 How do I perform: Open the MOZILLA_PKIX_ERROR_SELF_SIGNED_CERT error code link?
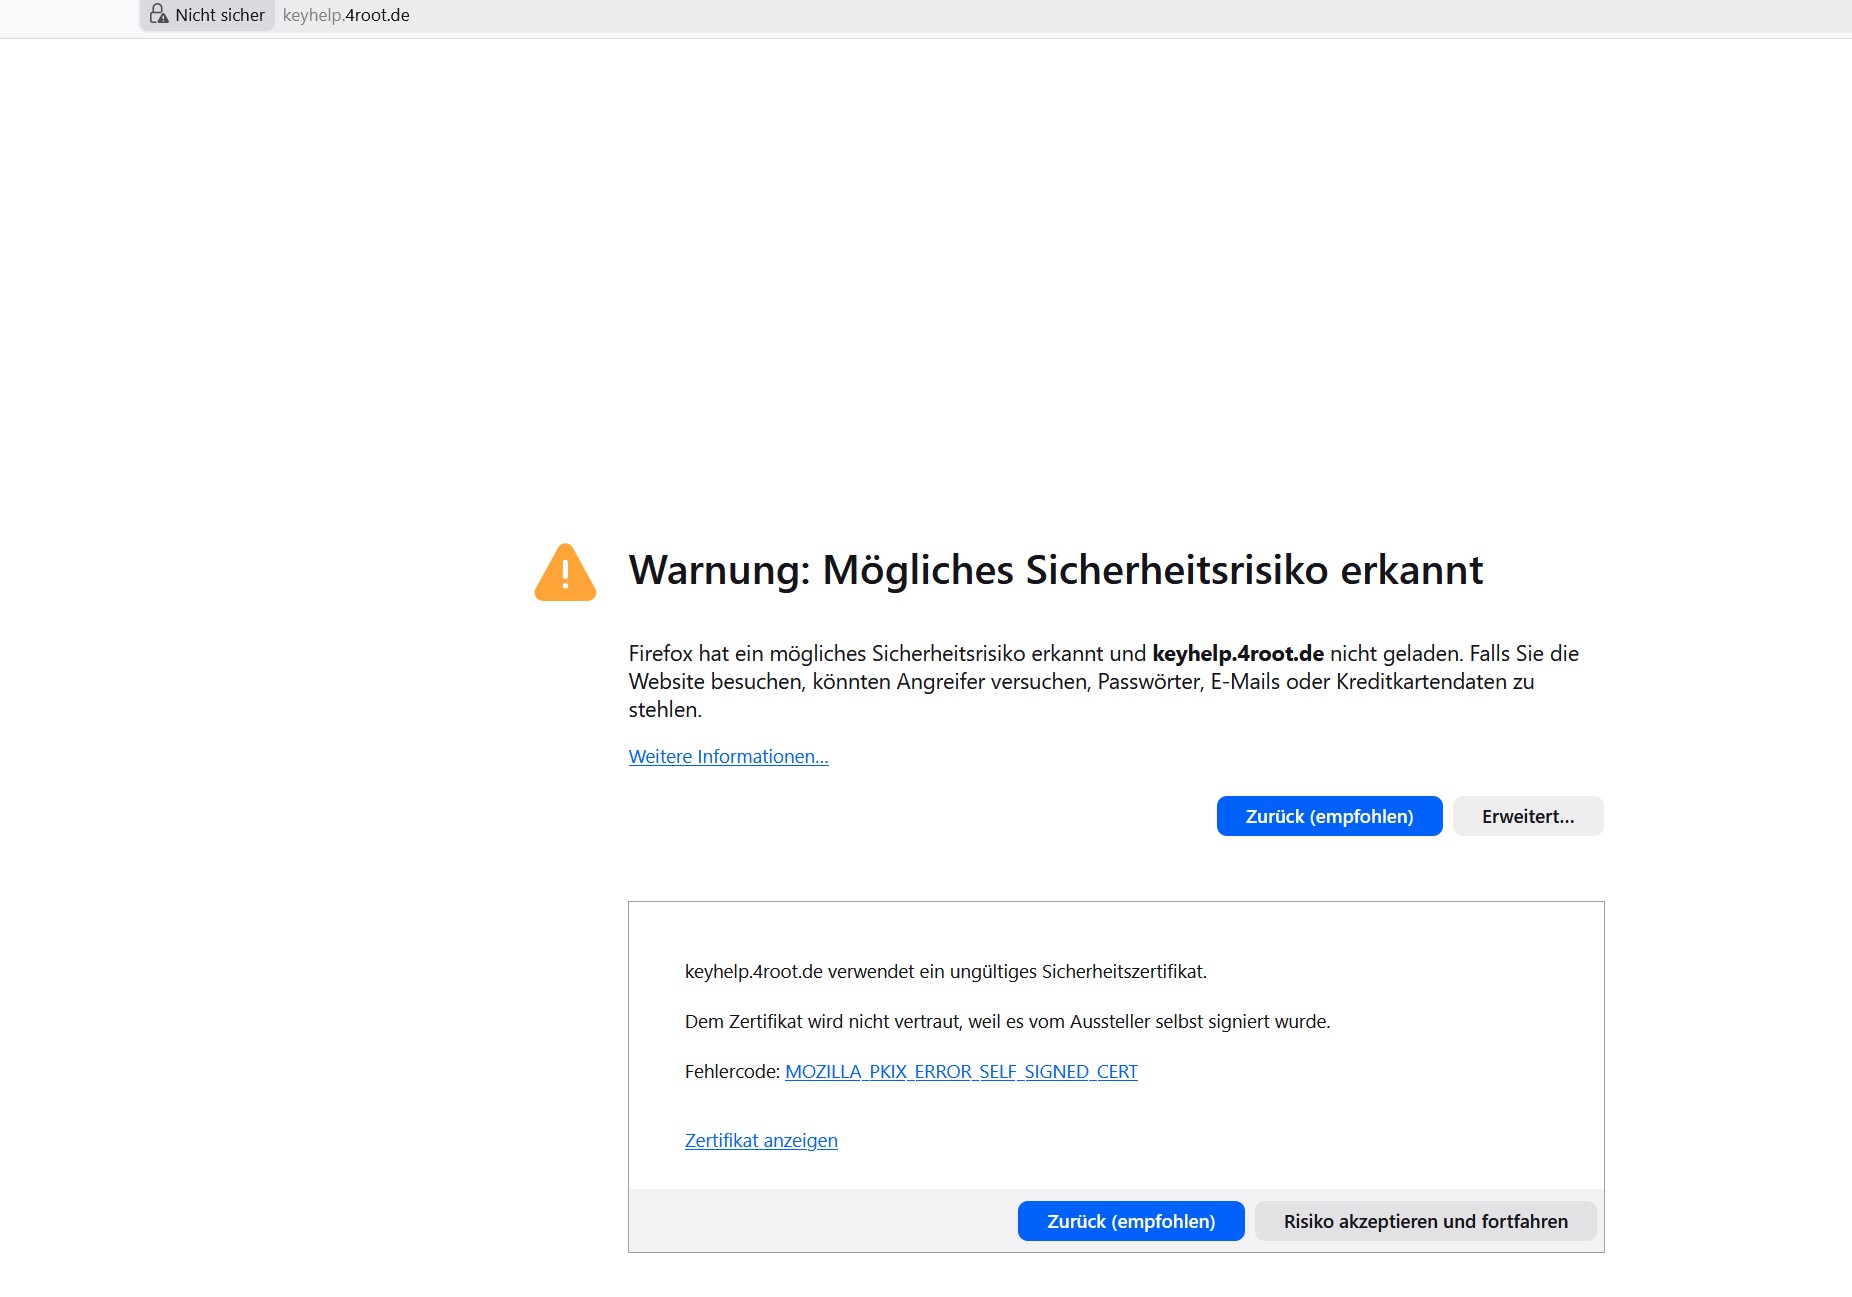pyautogui.click(x=961, y=1072)
